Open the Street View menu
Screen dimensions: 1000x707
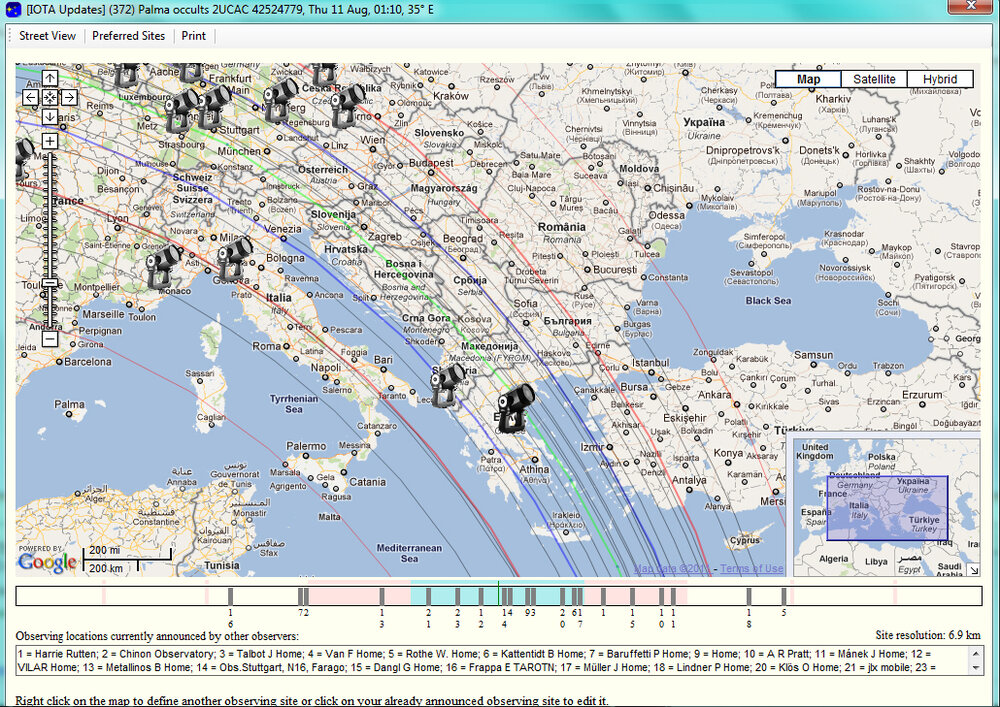coord(46,35)
